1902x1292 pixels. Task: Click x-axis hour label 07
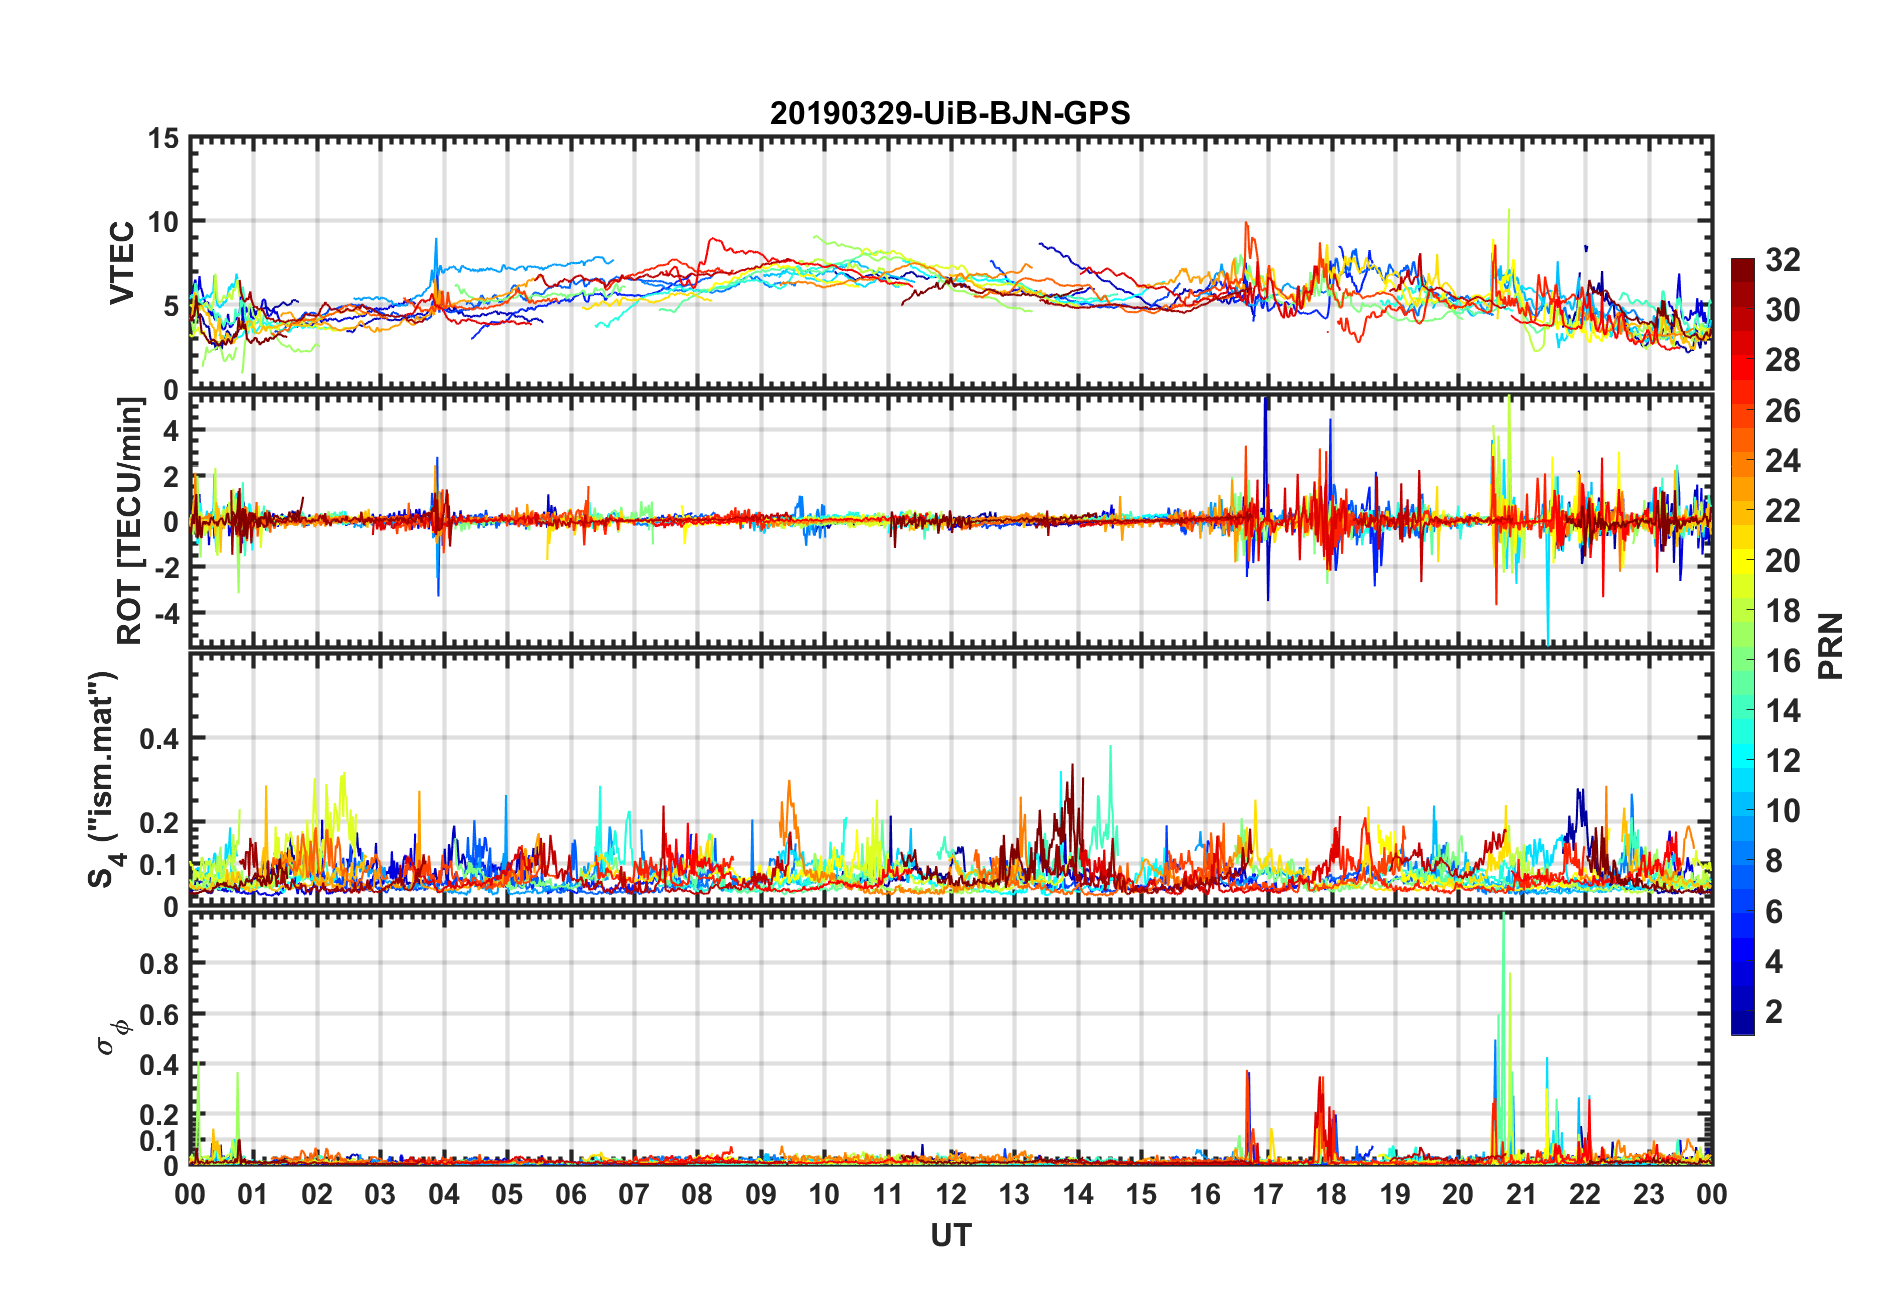pos(634,1194)
